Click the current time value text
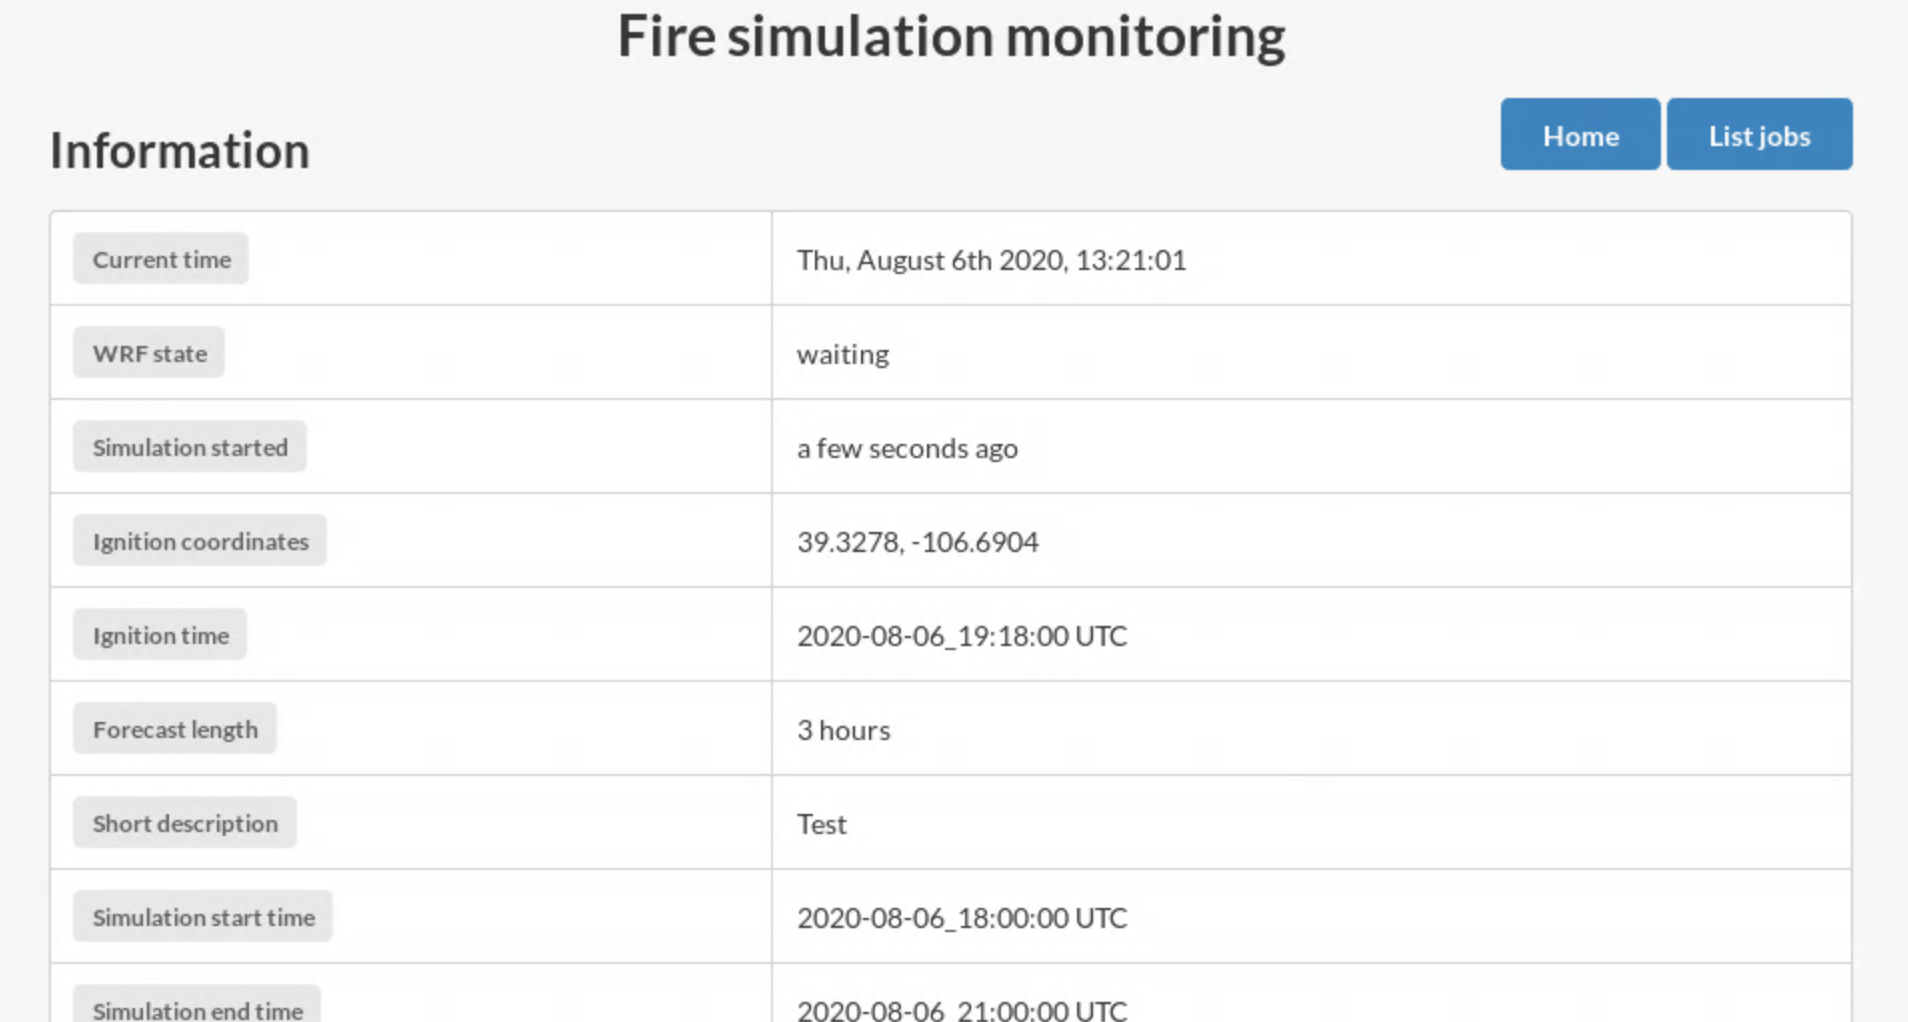This screenshot has width=1908, height=1022. click(991, 260)
